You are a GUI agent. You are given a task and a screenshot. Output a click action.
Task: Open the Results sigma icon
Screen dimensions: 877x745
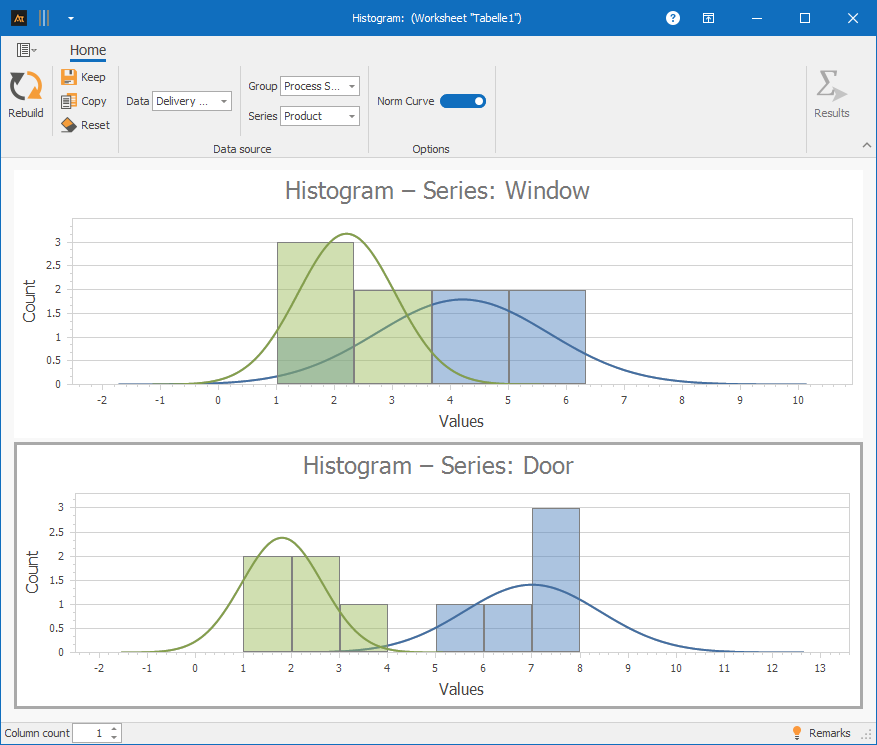831,87
